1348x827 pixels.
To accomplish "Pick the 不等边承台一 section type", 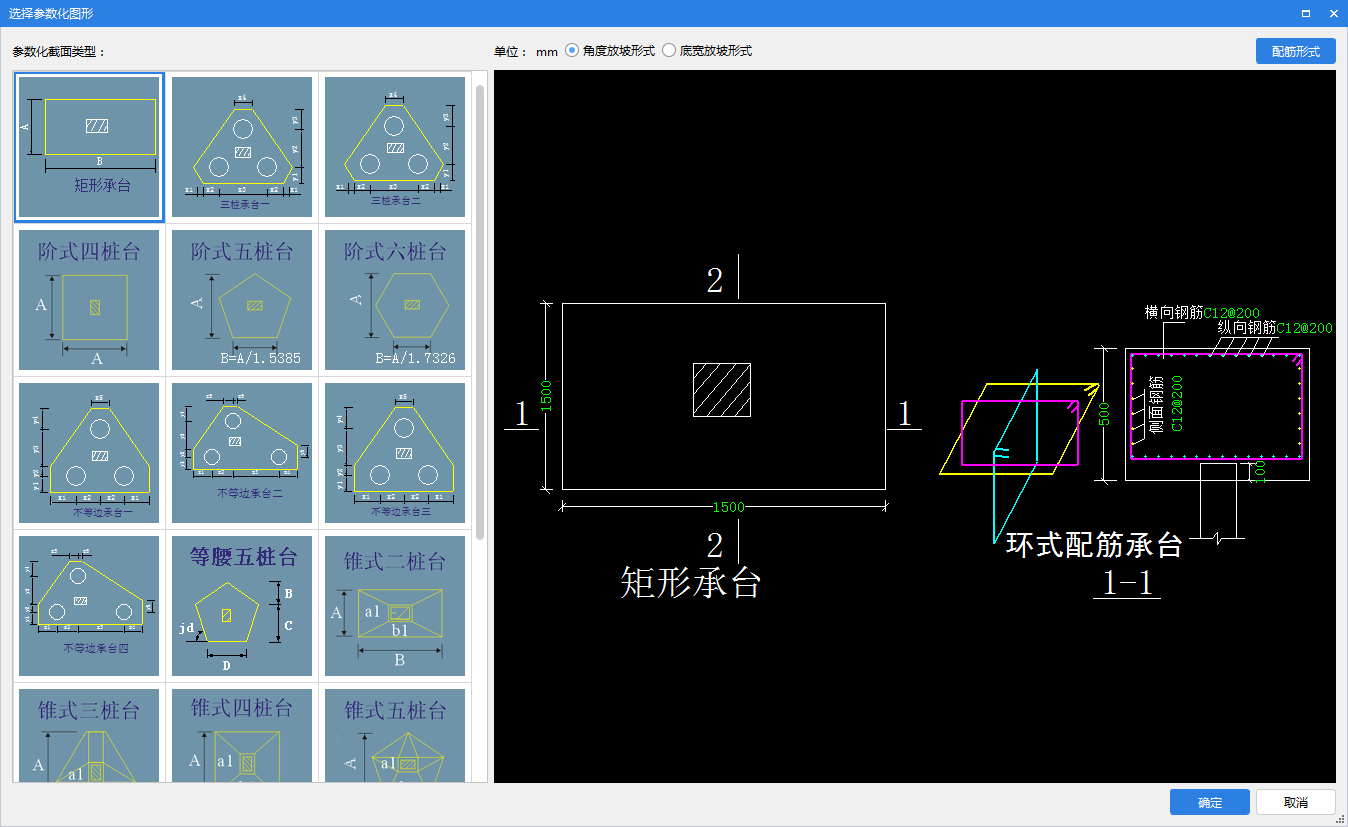I will point(89,453).
